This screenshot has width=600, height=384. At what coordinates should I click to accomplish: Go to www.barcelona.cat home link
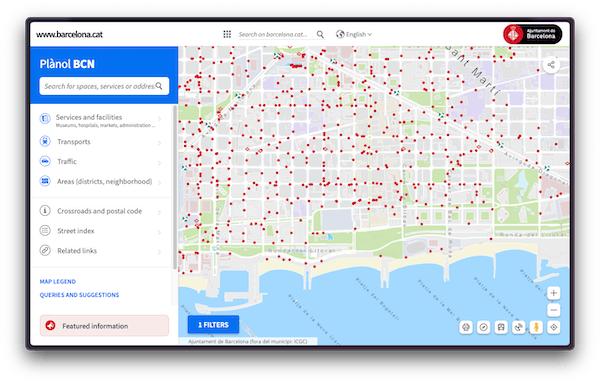coord(69,34)
